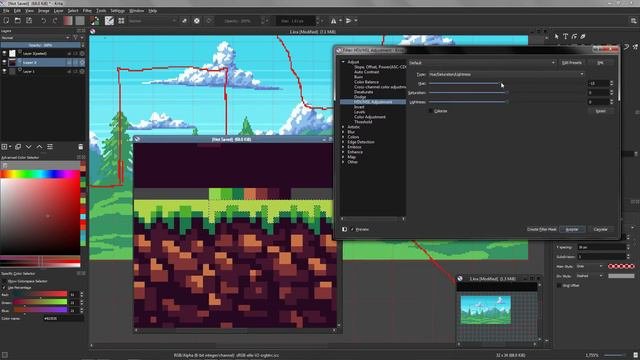The width and height of the screenshot is (640, 360).
Task: Select the Levels filter
Action: pos(359,112)
